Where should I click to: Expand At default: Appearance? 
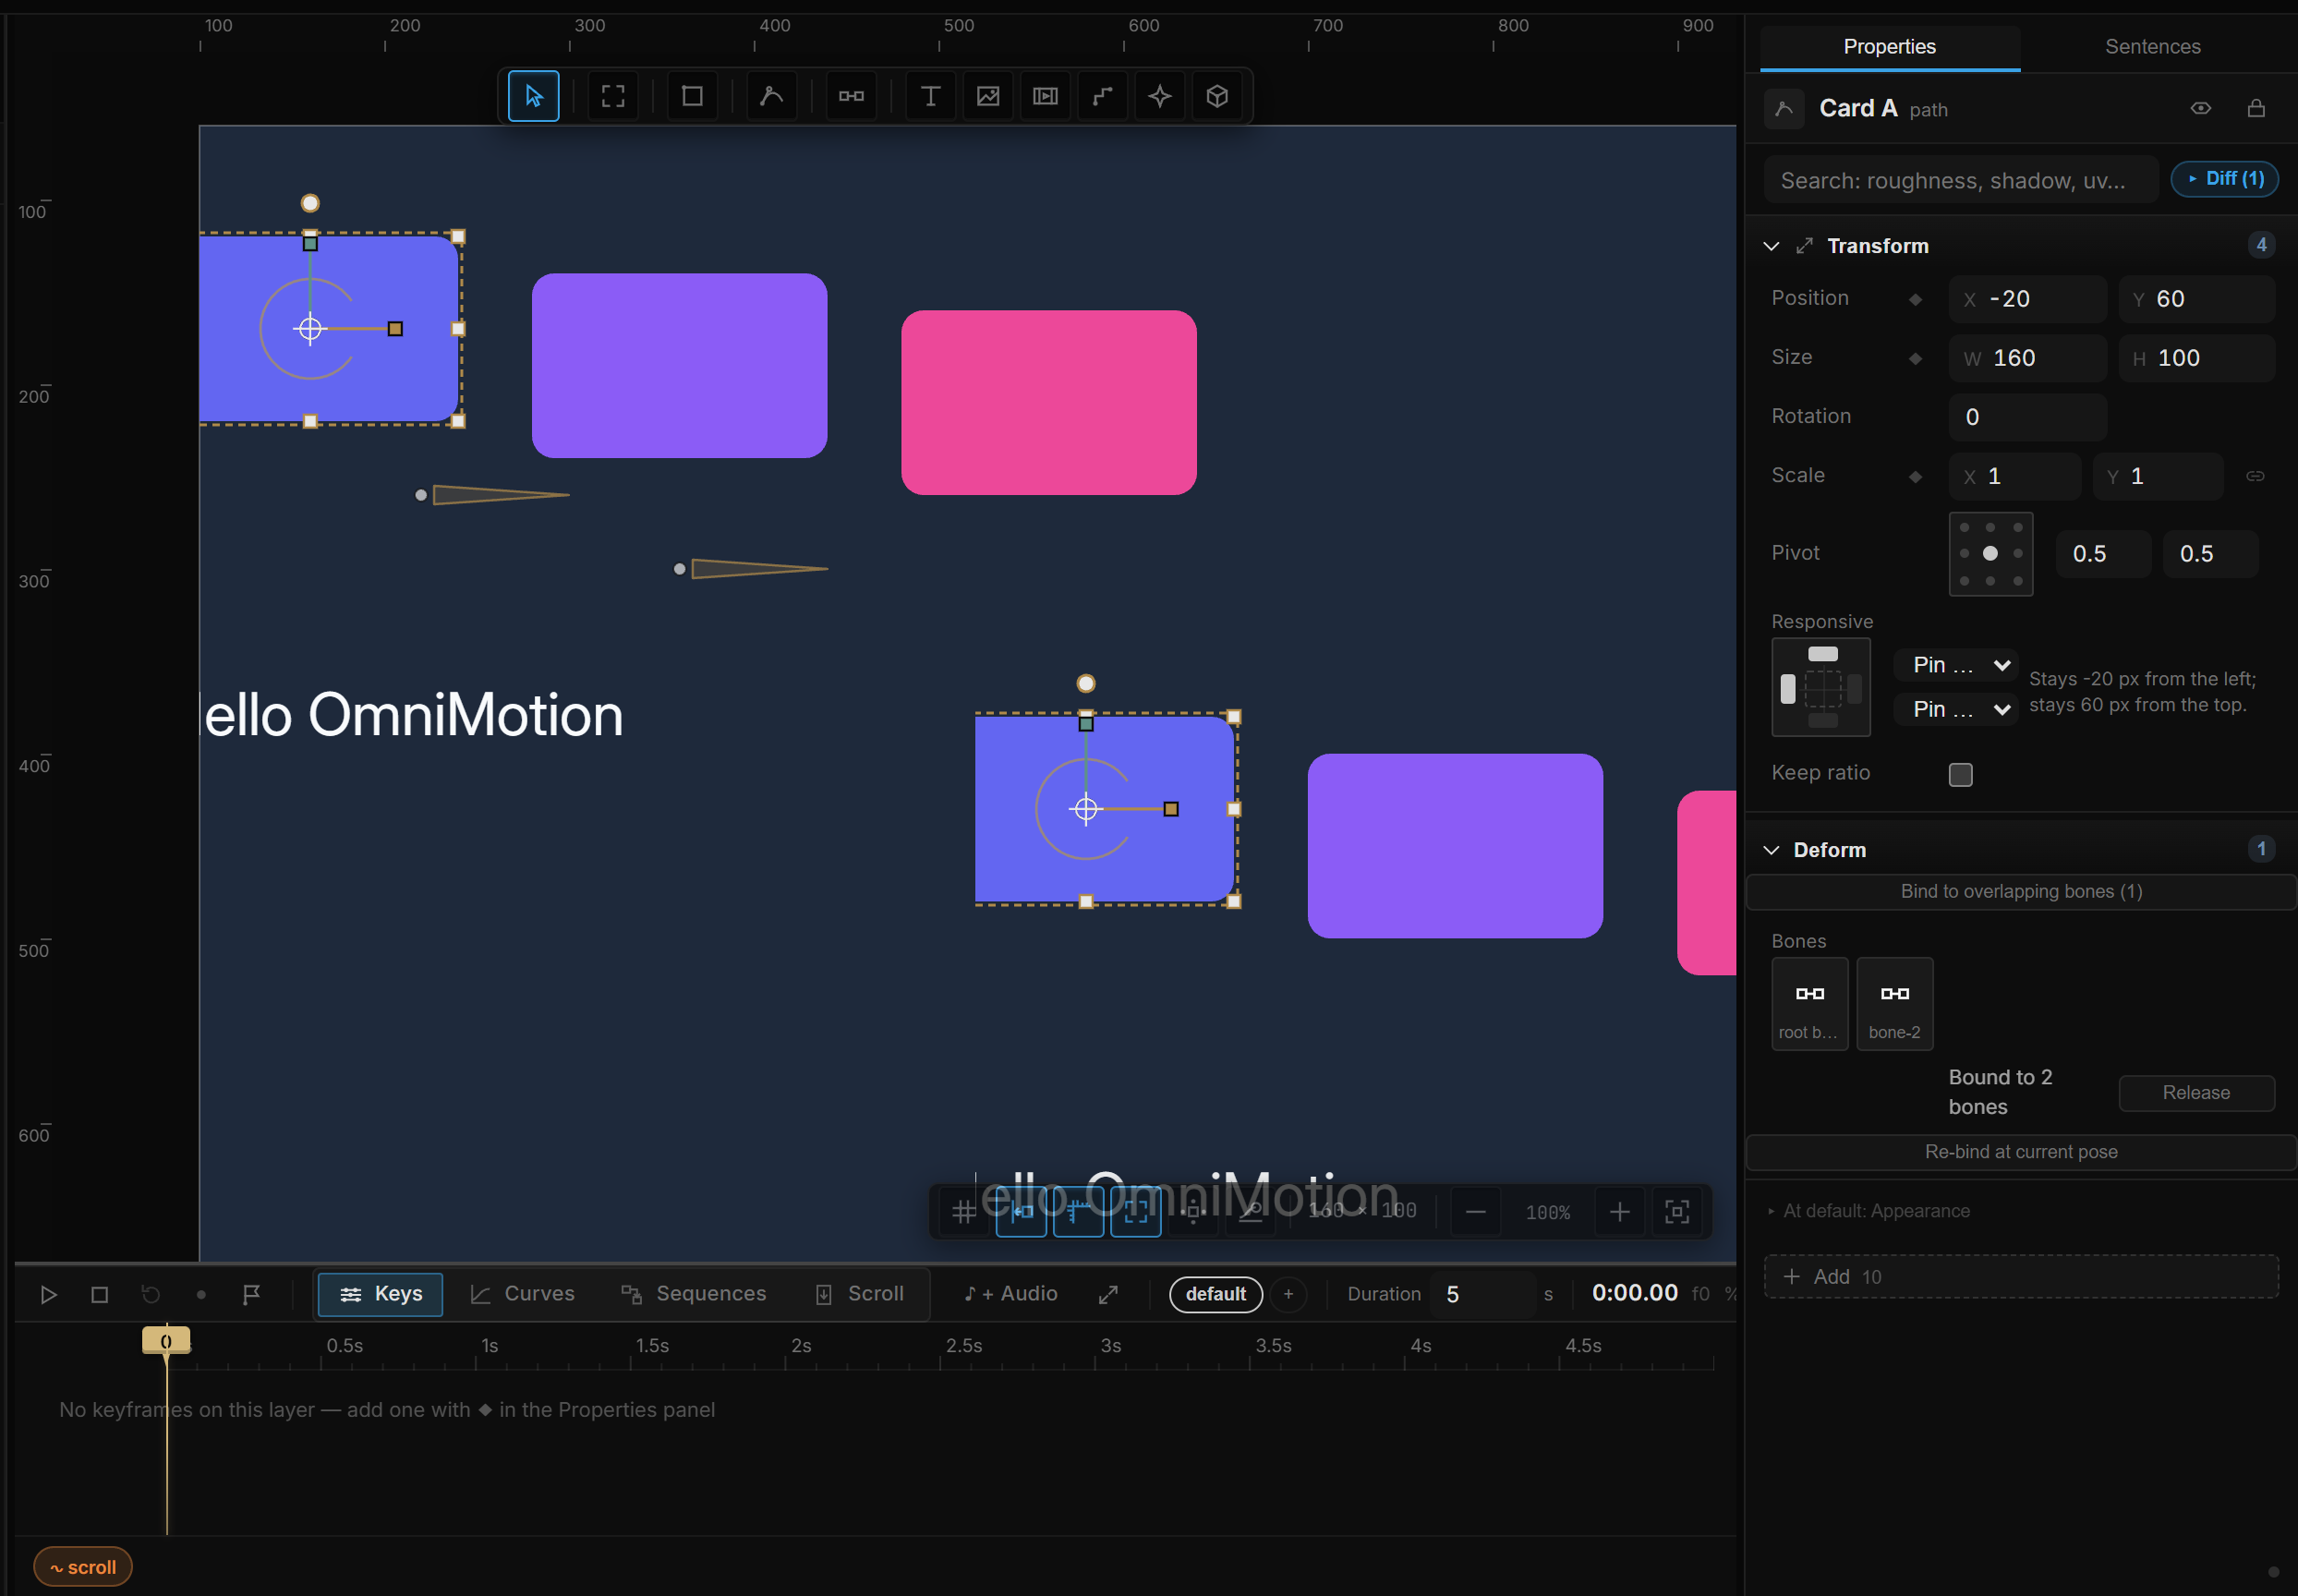[x=1868, y=1211]
